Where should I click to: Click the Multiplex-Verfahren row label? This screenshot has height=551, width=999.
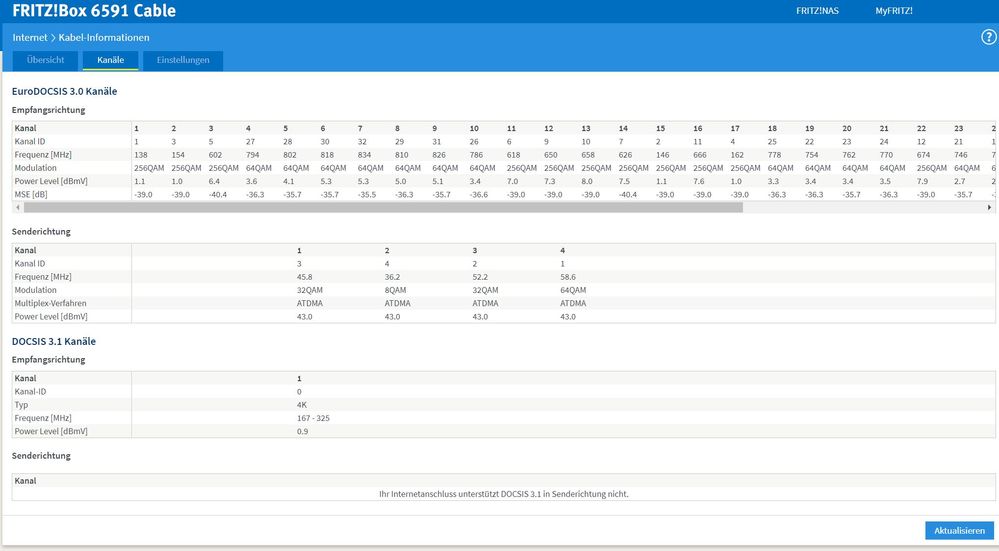50,304
